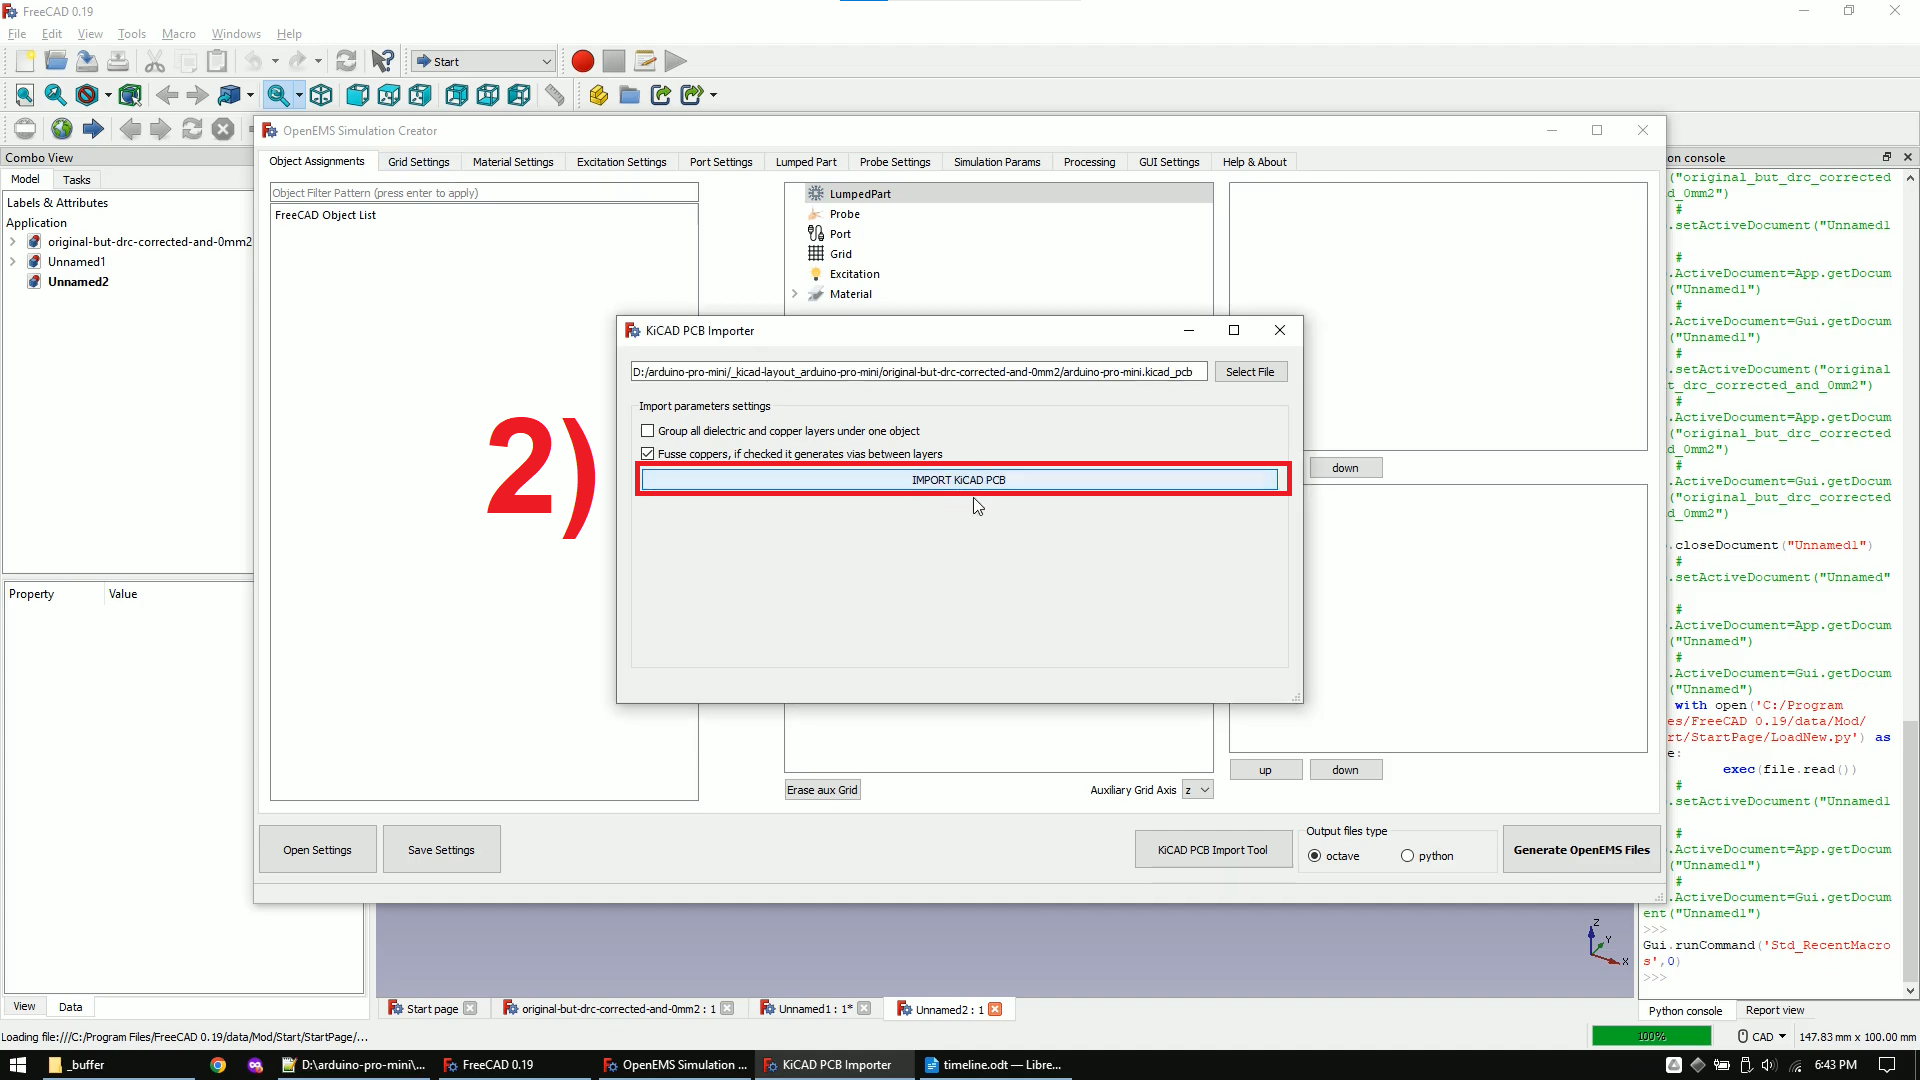Viewport: 1920px width, 1080px height.
Task: Enable grouping all dielectric and copper layers
Action: [648, 431]
